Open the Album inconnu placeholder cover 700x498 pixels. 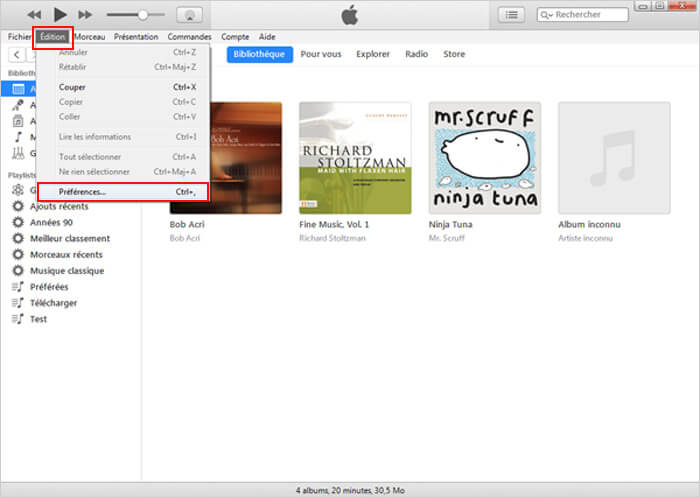coord(614,158)
